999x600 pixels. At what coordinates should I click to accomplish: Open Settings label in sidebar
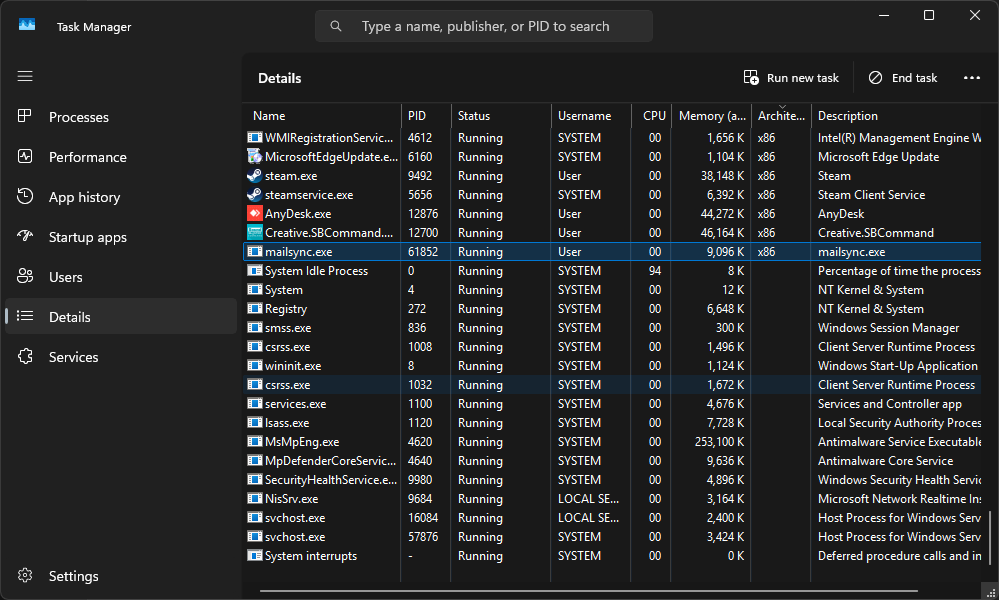coord(74,576)
